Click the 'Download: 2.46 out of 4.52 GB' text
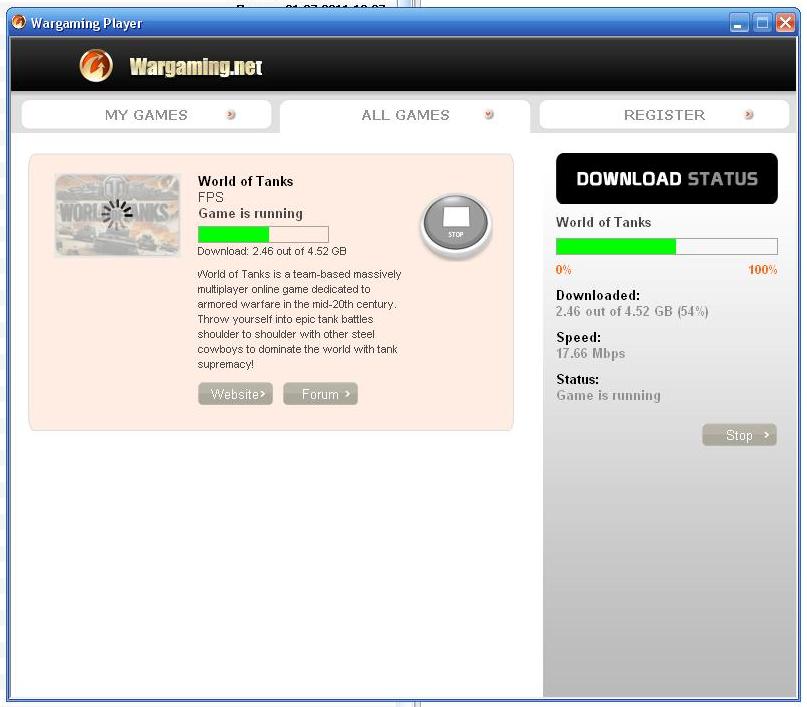The height and width of the screenshot is (707, 807). click(272, 251)
